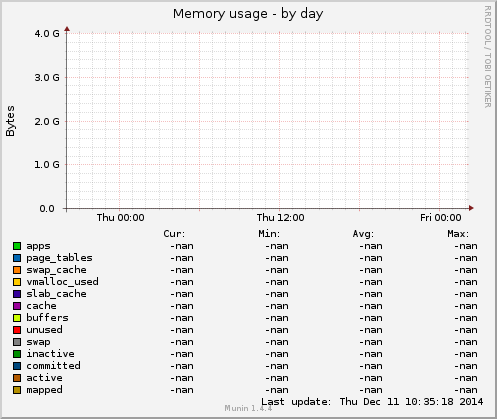The image size is (497, 419).
Task: Click the 'Bytes' y-axis label
Action: click(10, 121)
